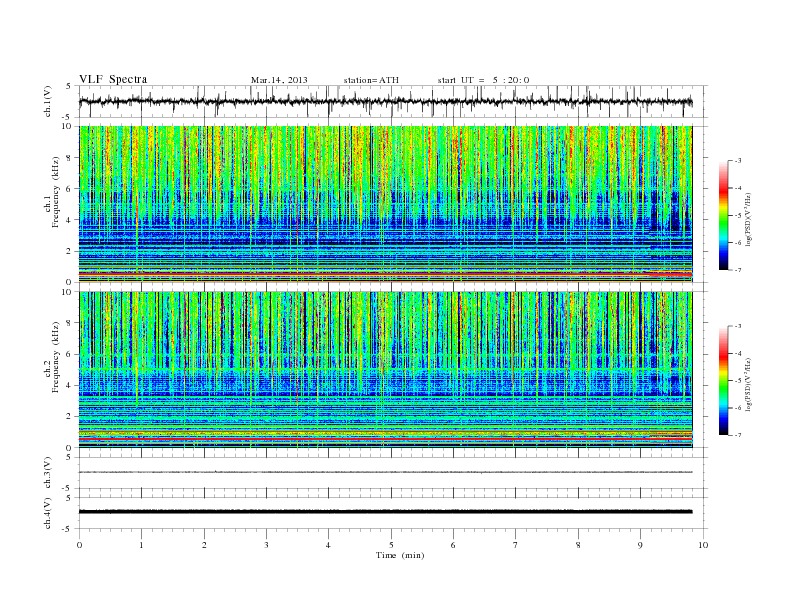
Task: Click time axis tick label '3'
Action: (x=266, y=545)
